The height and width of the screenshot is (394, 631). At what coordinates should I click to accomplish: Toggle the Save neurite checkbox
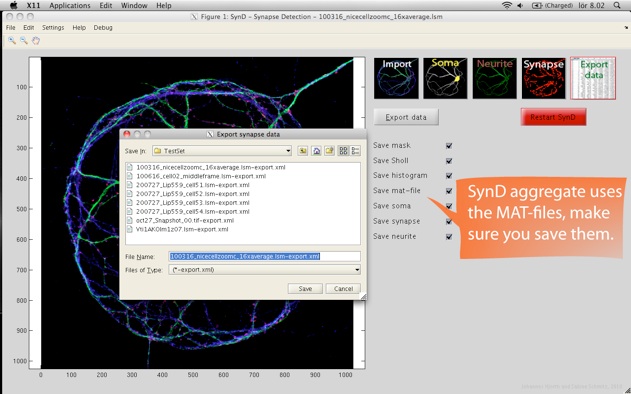pos(449,237)
